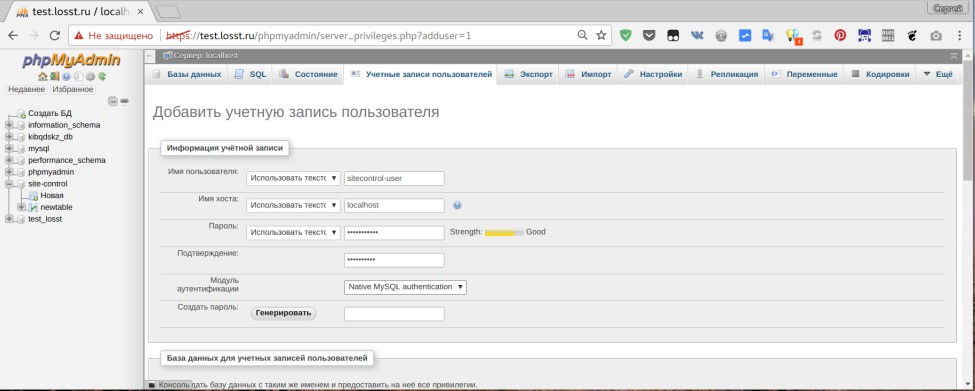Collapse the top menu with double-arrow icon
975x391 pixels.
click(x=954, y=56)
